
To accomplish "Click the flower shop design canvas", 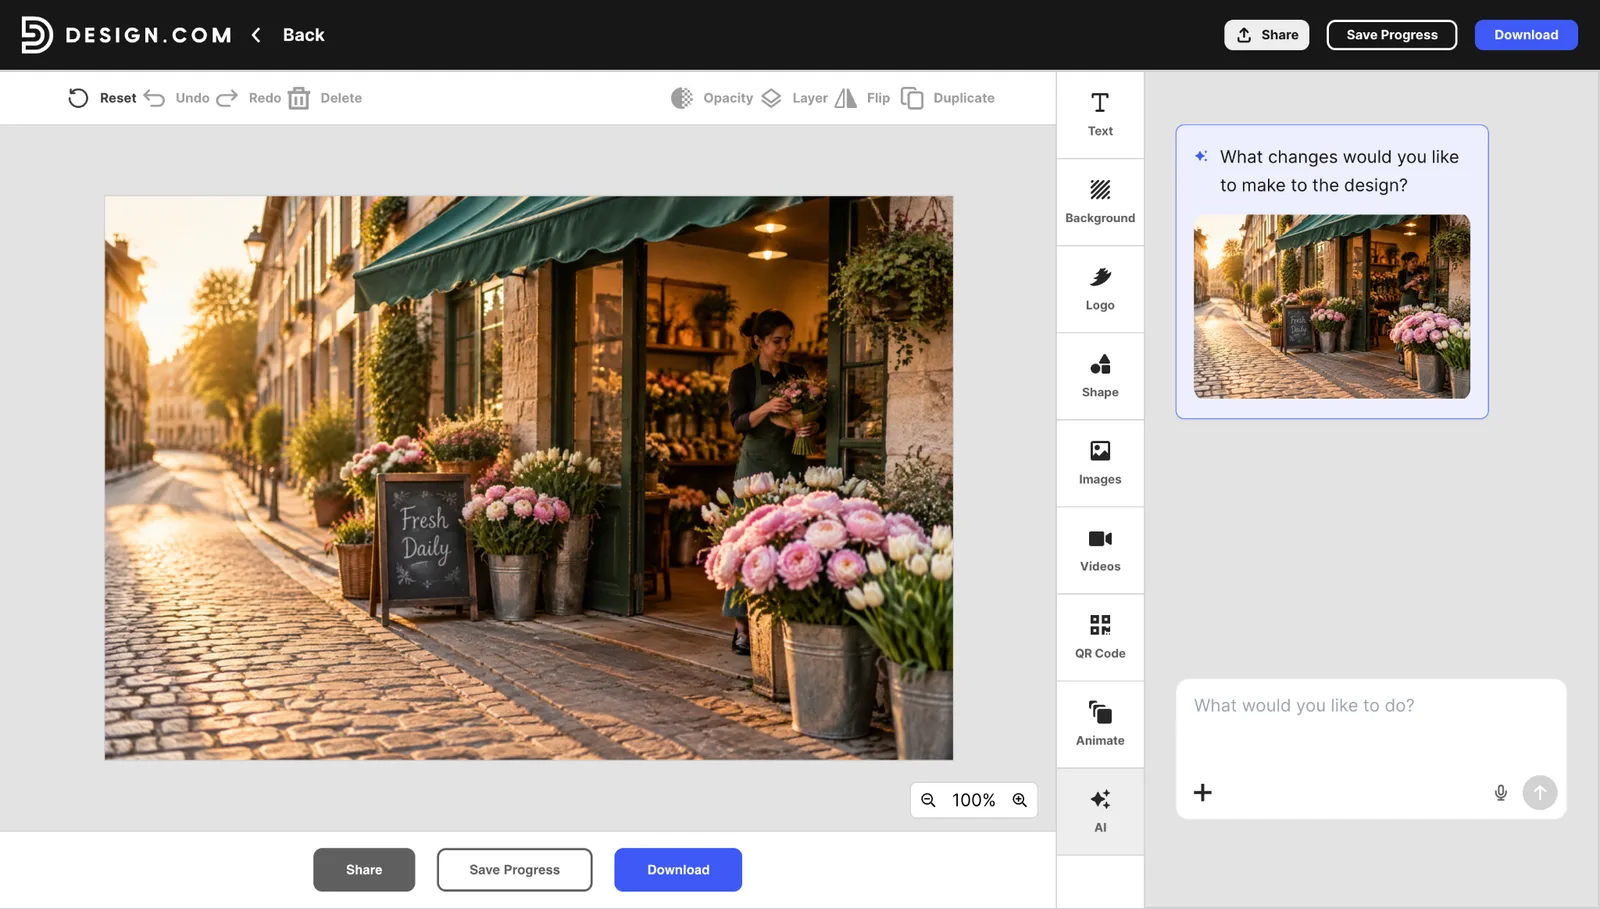I will click(529, 478).
